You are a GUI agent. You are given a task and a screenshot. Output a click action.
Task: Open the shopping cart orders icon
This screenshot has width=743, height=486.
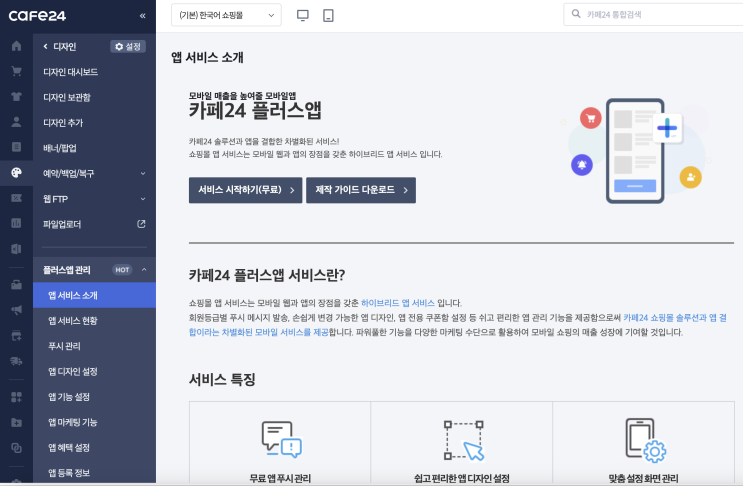[16, 71]
